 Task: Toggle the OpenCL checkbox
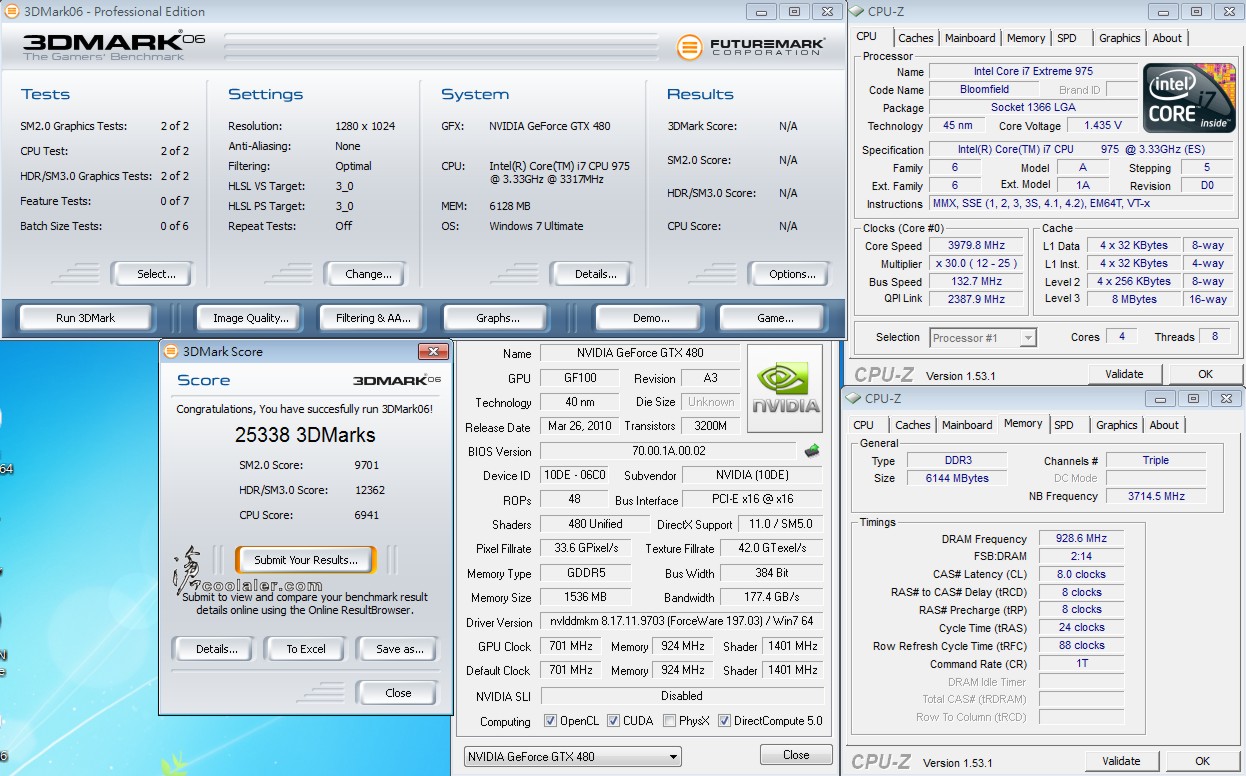click(550, 721)
